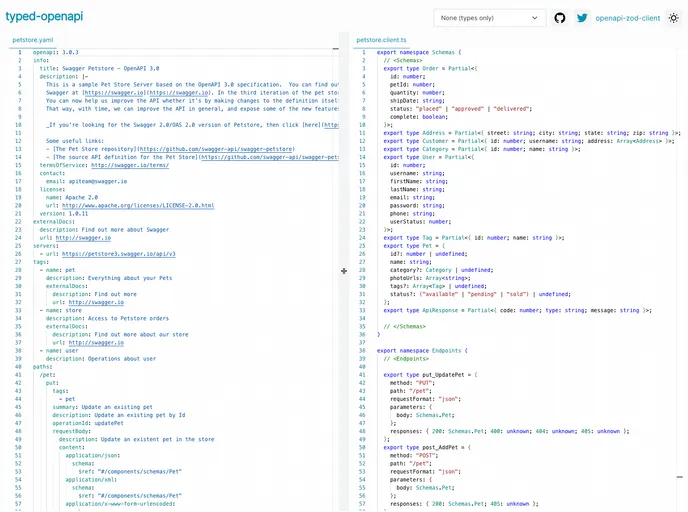Image resolution: width=688 pixels, height=512 pixels.
Task: Click the 'method: "POST";' line
Action: pyautogui.click(x=414, y=455)
